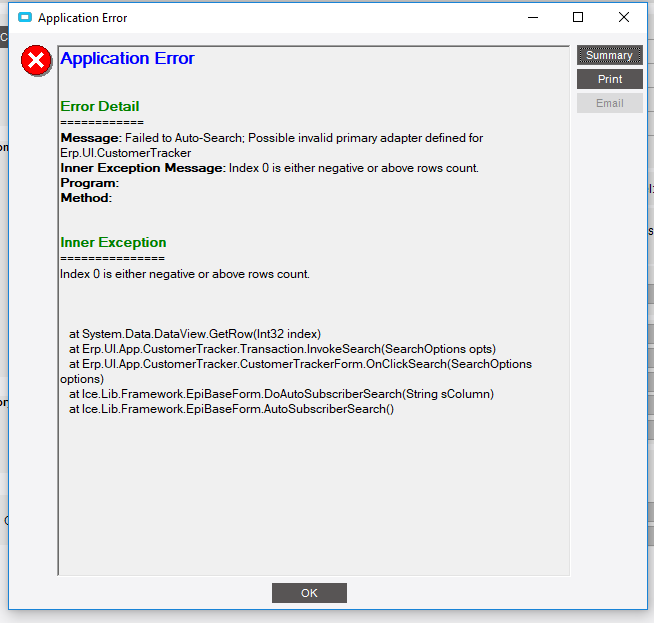Print the error details
This screenshot has height=623, width=654.
(609, 79)
